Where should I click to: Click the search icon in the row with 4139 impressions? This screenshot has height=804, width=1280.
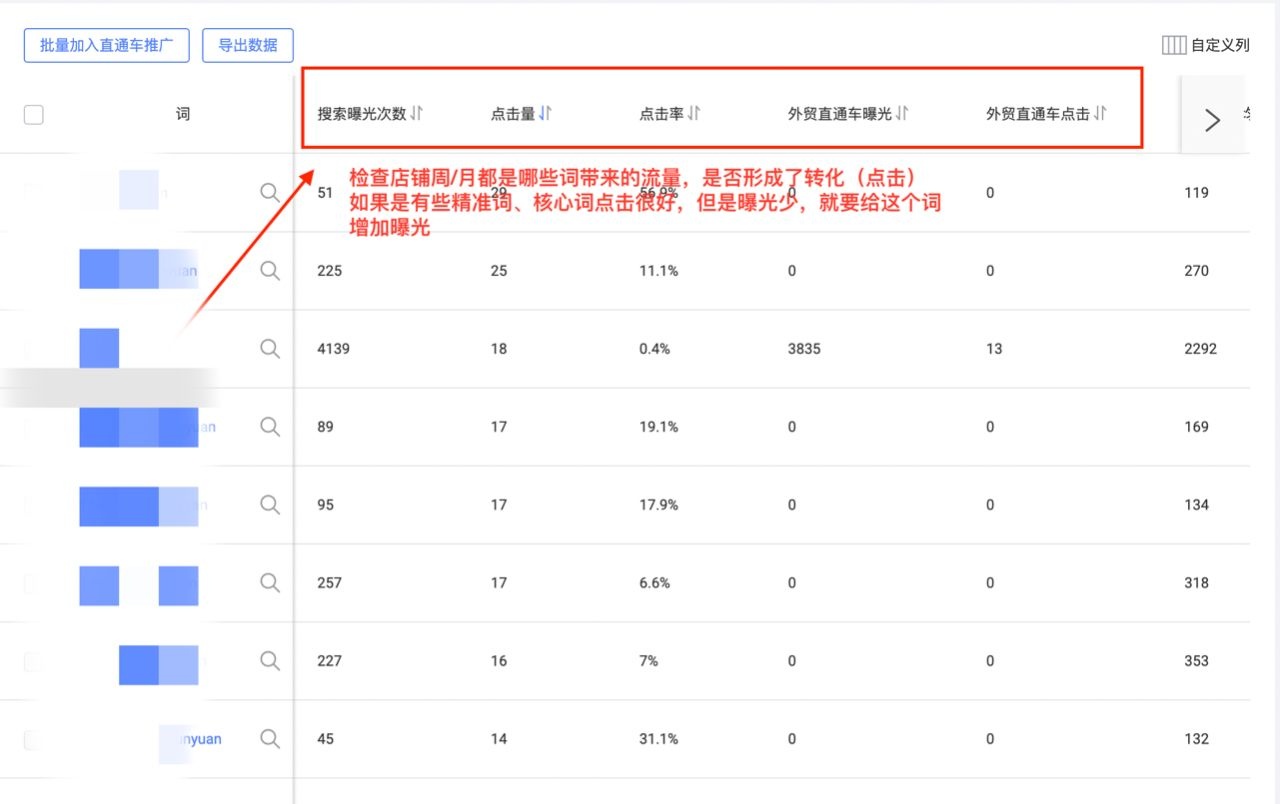[x=270, y=349]
